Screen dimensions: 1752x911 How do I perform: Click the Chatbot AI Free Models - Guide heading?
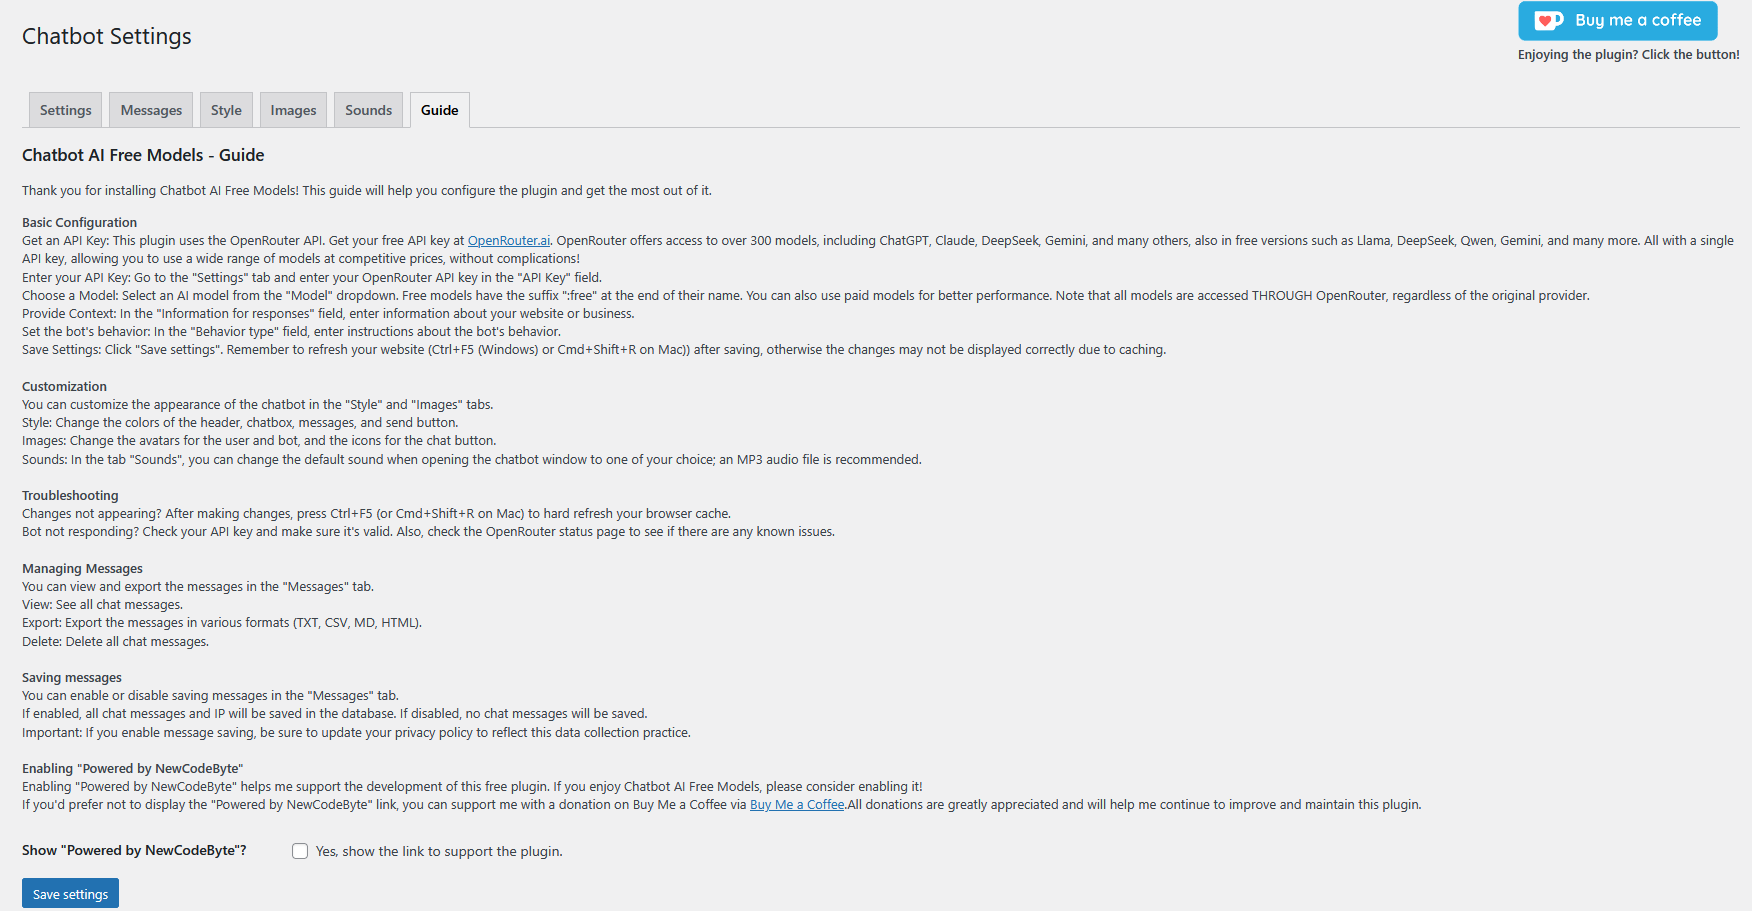[x=143, y=155]
